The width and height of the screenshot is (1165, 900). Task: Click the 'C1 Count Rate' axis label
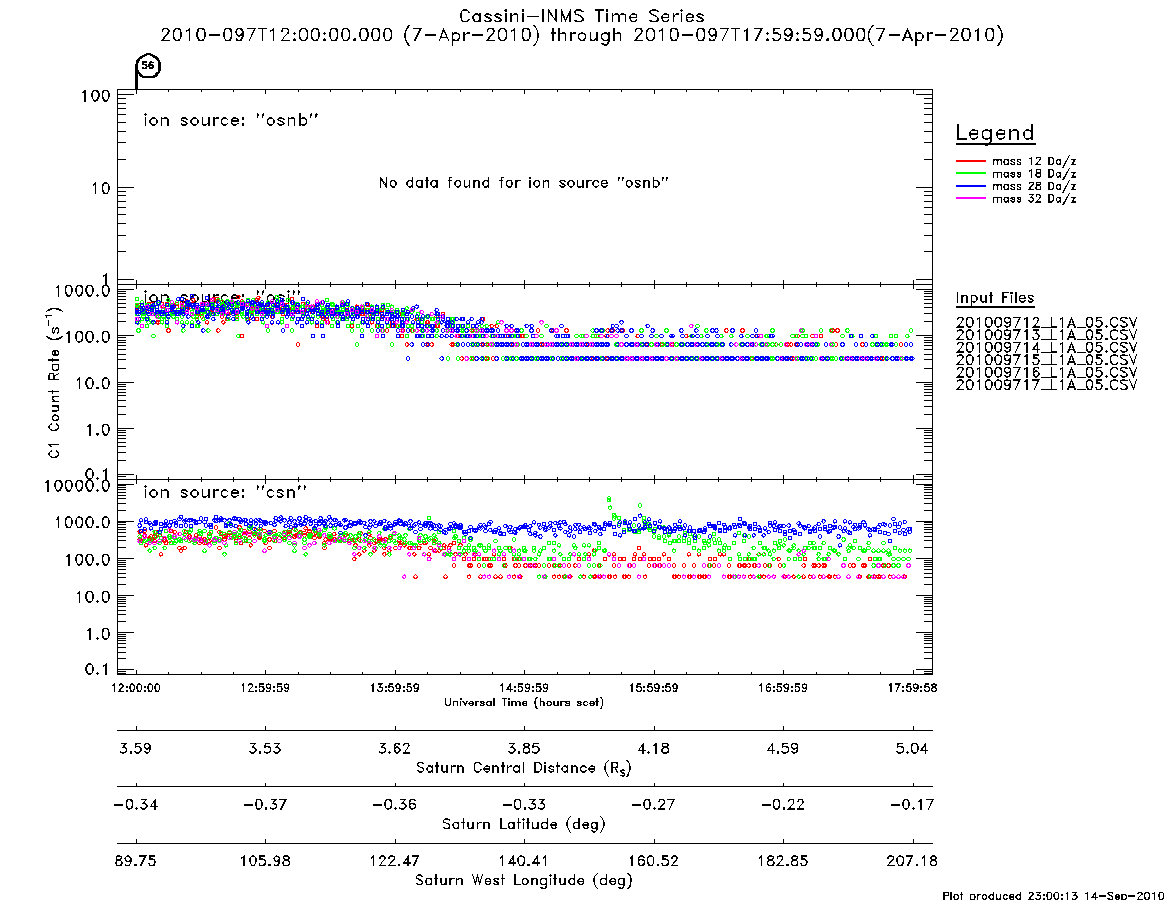[55, 382]
